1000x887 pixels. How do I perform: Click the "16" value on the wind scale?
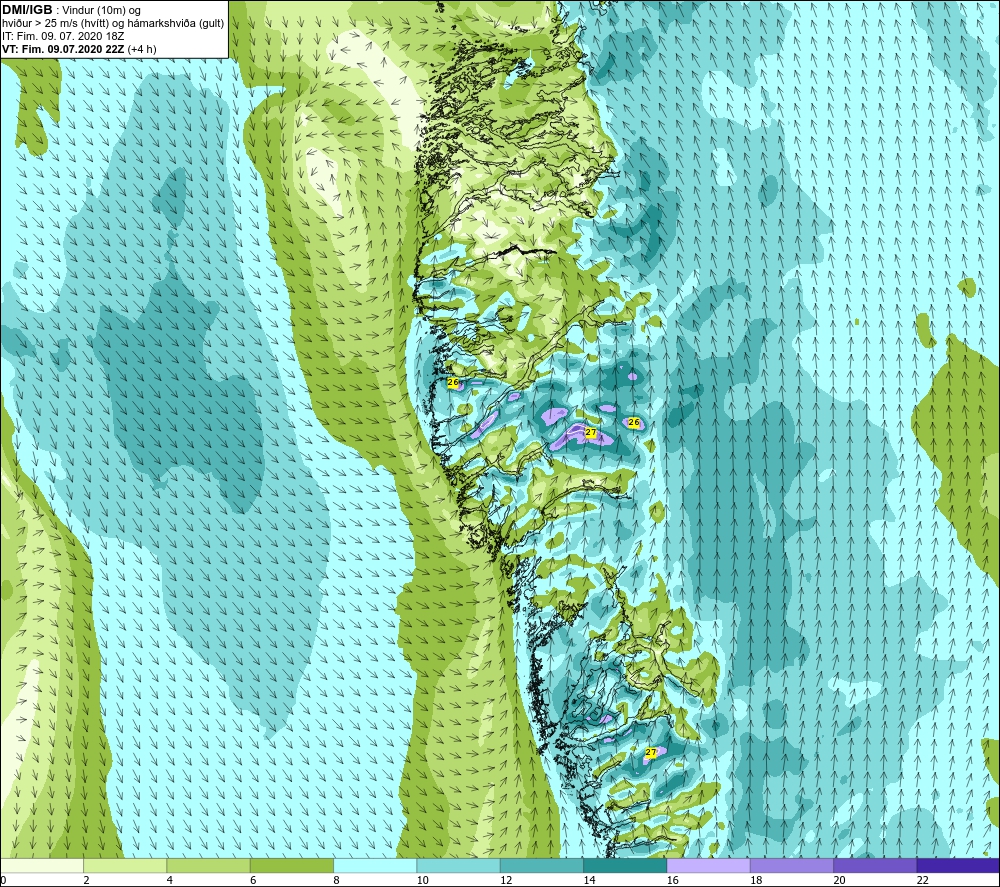[x=673, y=880]
